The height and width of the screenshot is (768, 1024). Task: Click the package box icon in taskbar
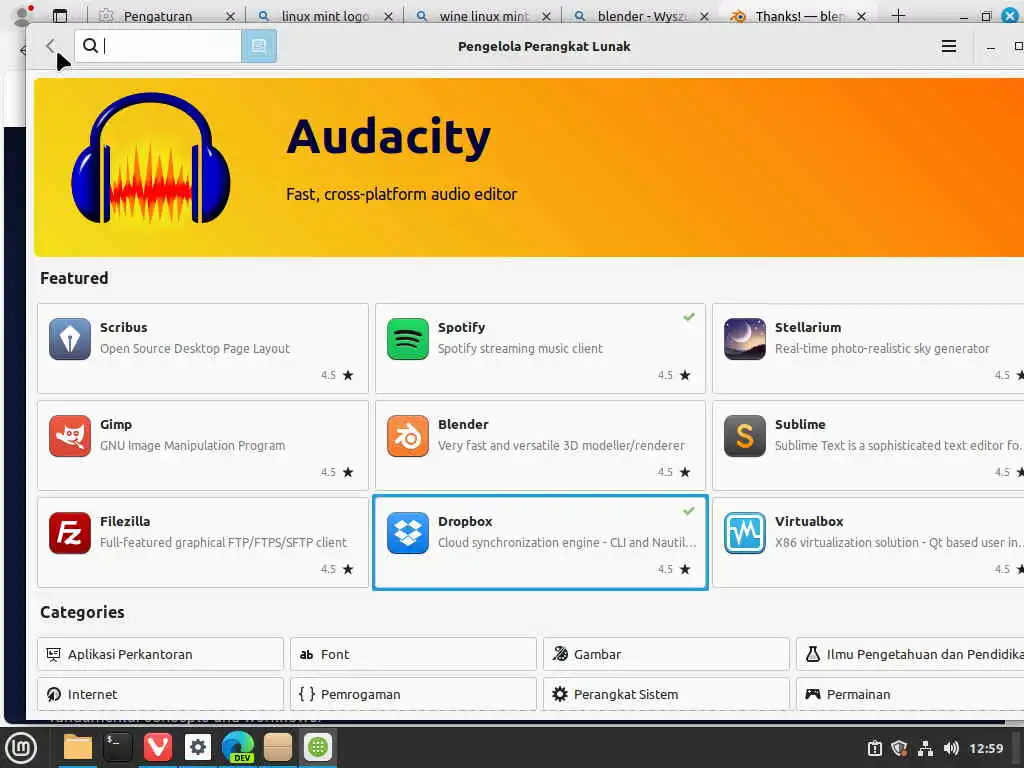pyautogui.click(x=278, y=747)
